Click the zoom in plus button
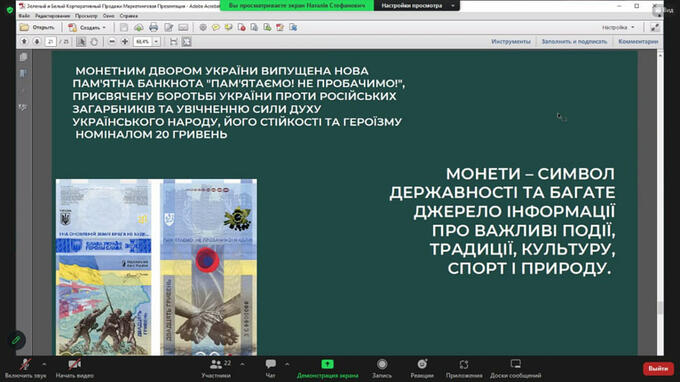Screen dimensions: 680x382 (125, 42)
